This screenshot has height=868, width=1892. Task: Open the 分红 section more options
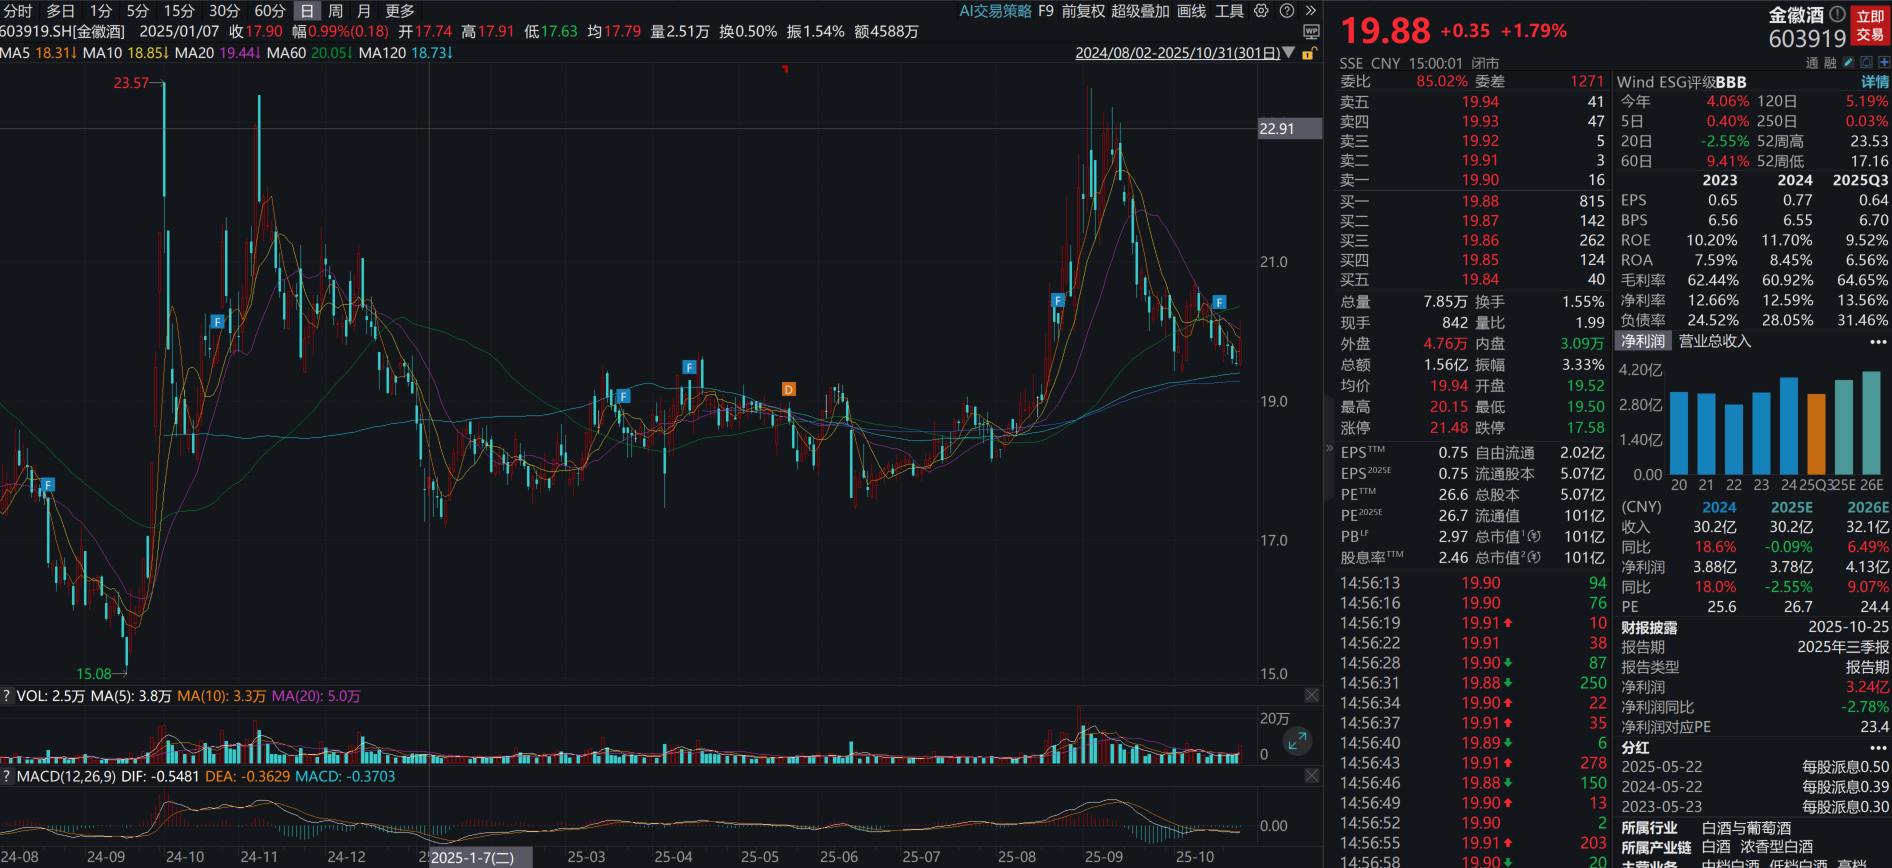tap(1878, 747)
